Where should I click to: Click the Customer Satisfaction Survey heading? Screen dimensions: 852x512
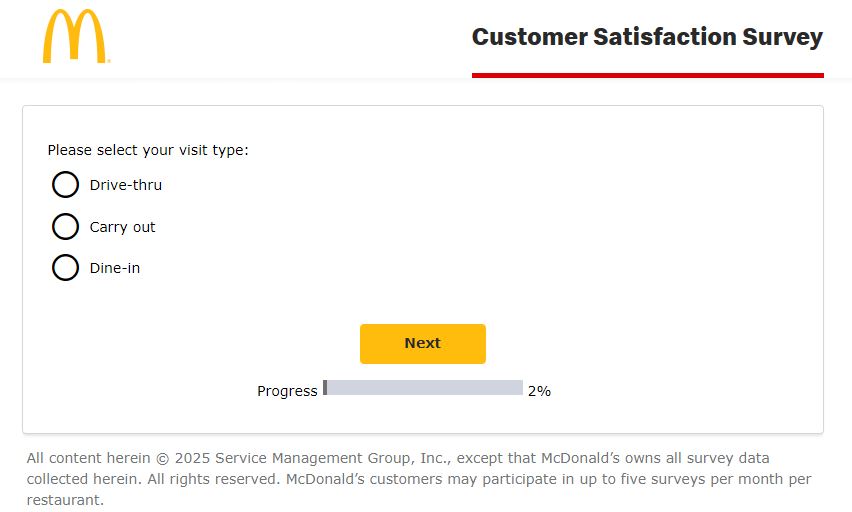click(x=647, y=38)
